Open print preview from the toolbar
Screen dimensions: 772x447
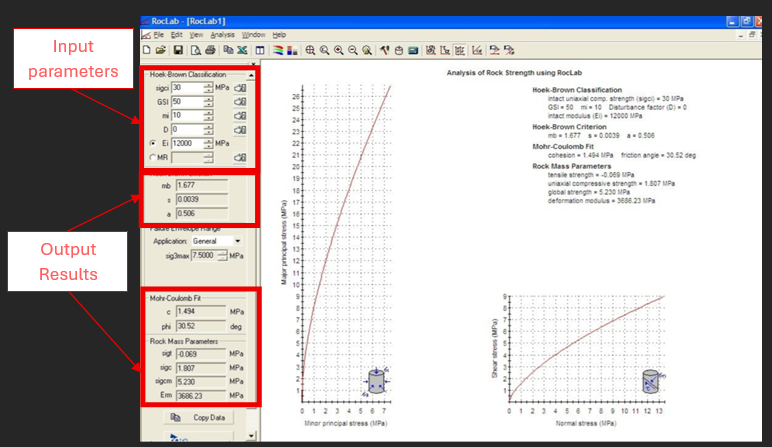[195, 50]
